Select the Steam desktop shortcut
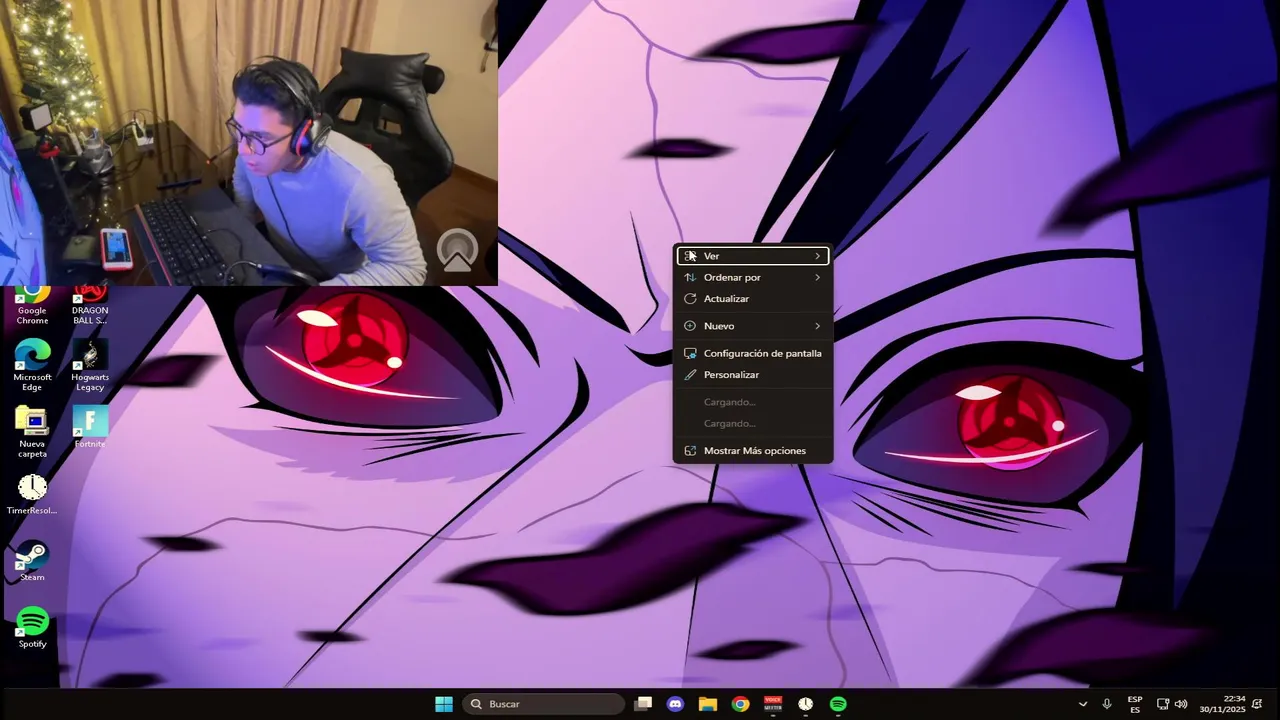Image resolution: width=1280 pixels, height=720 pixels. point(32,561)
